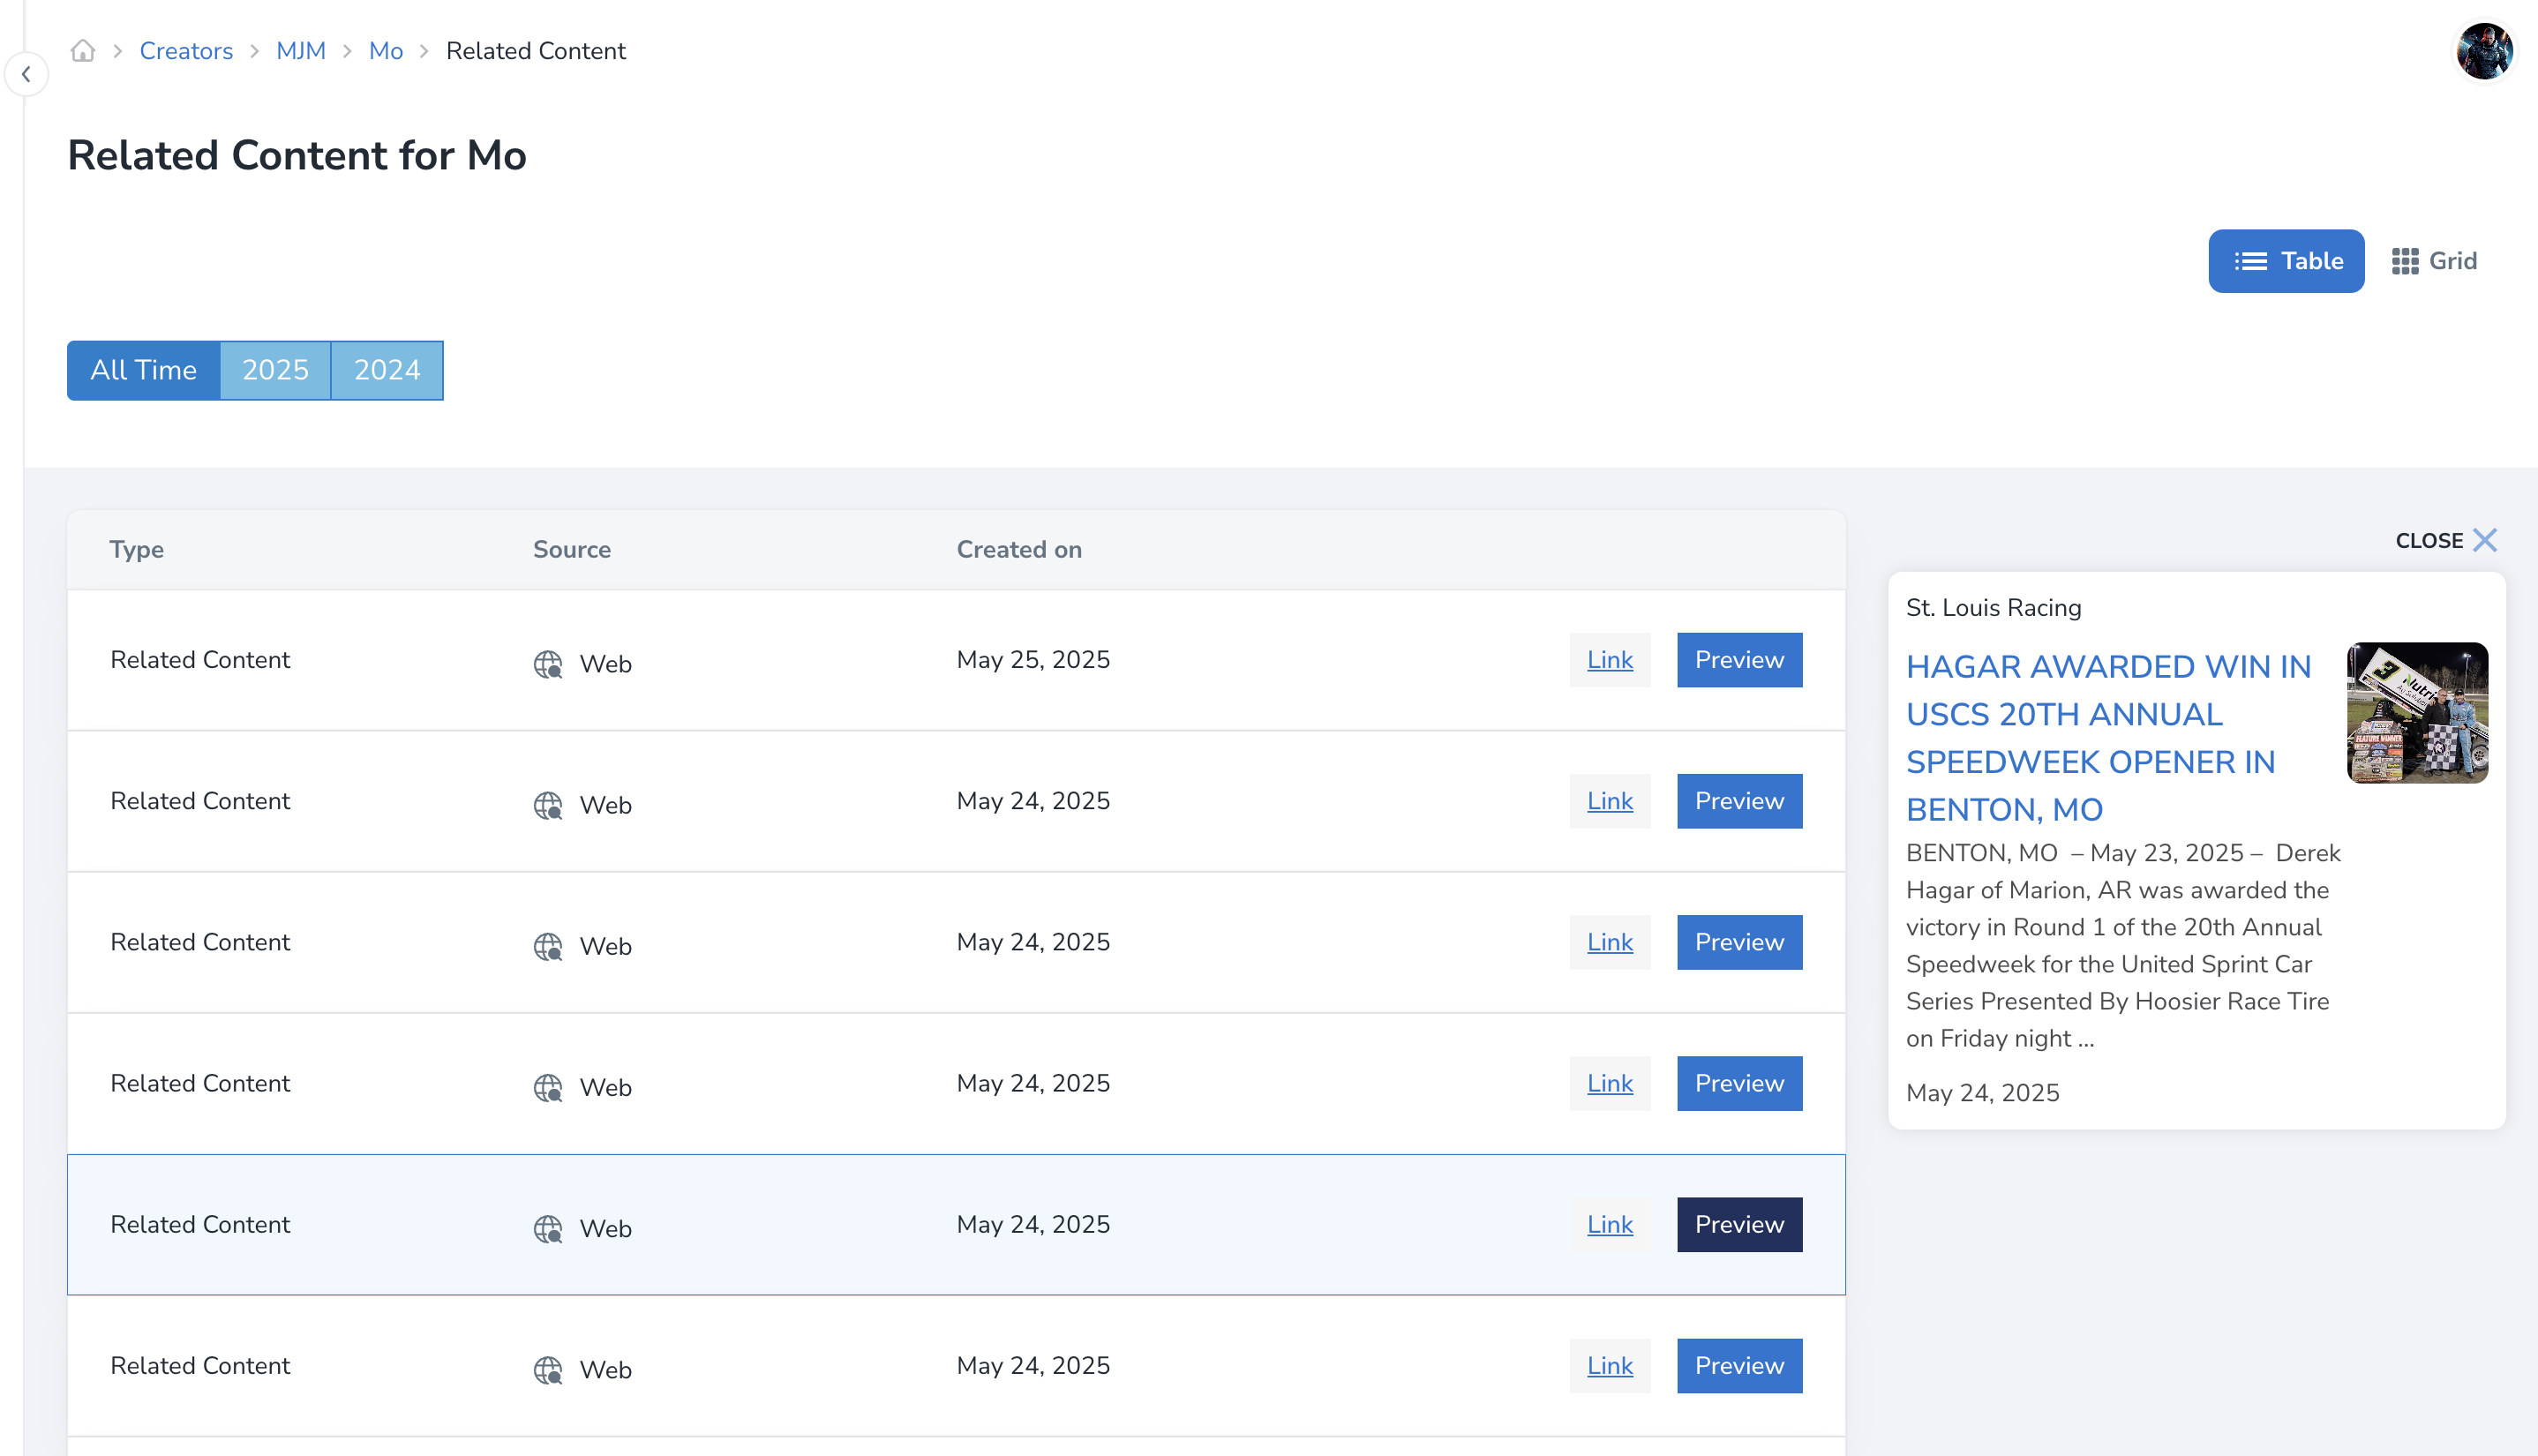Click the Type column header
The width and height of the screenshot is (2538, 1456).
pos(137,549)
